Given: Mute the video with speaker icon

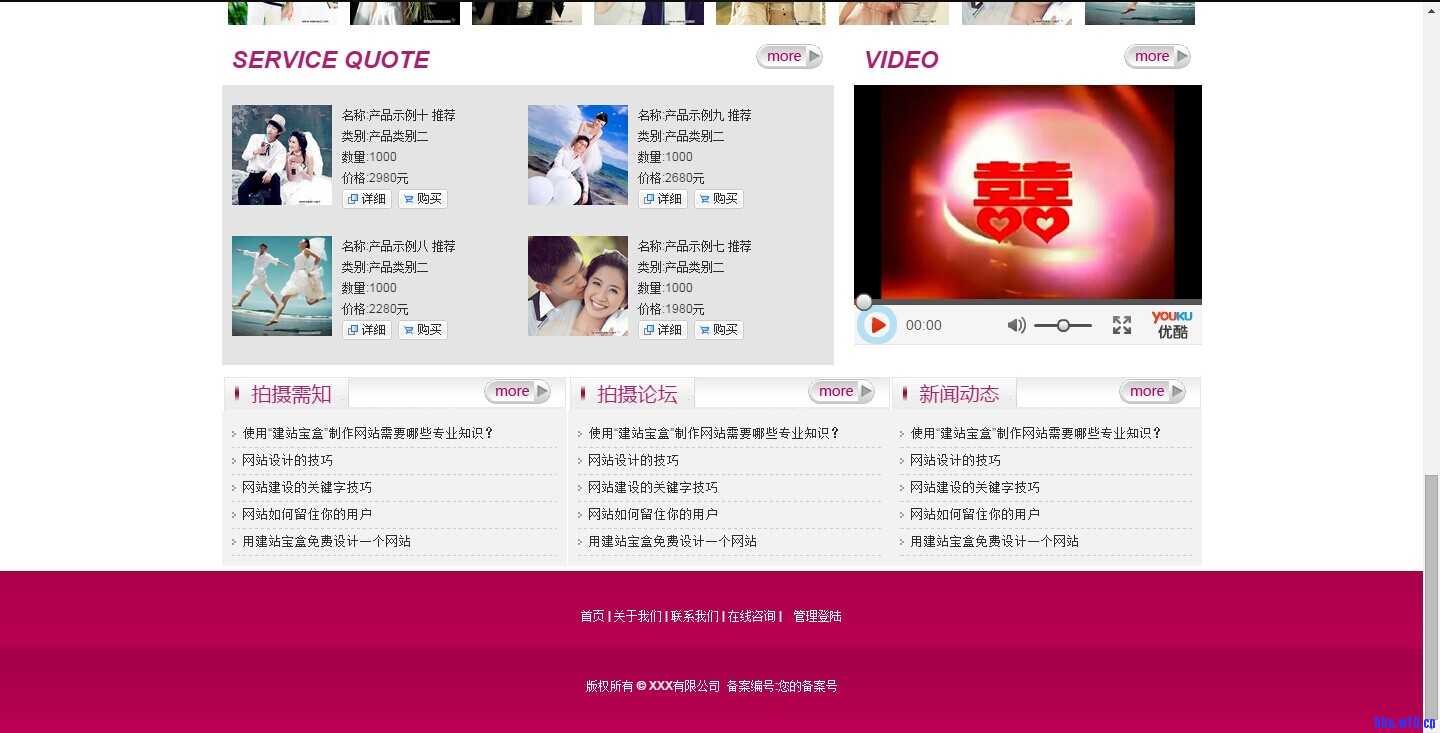Looking at the screenshot, I should (1016, 325).
